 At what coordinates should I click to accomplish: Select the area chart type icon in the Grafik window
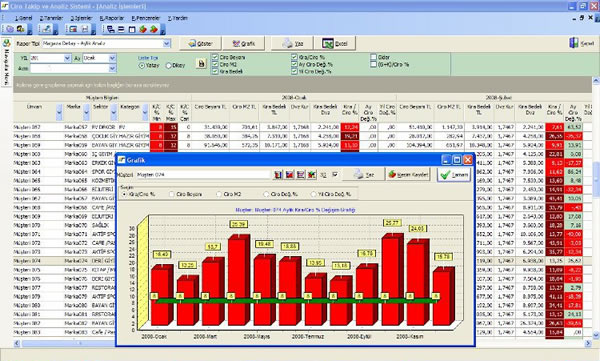click(x=289, y=175)
